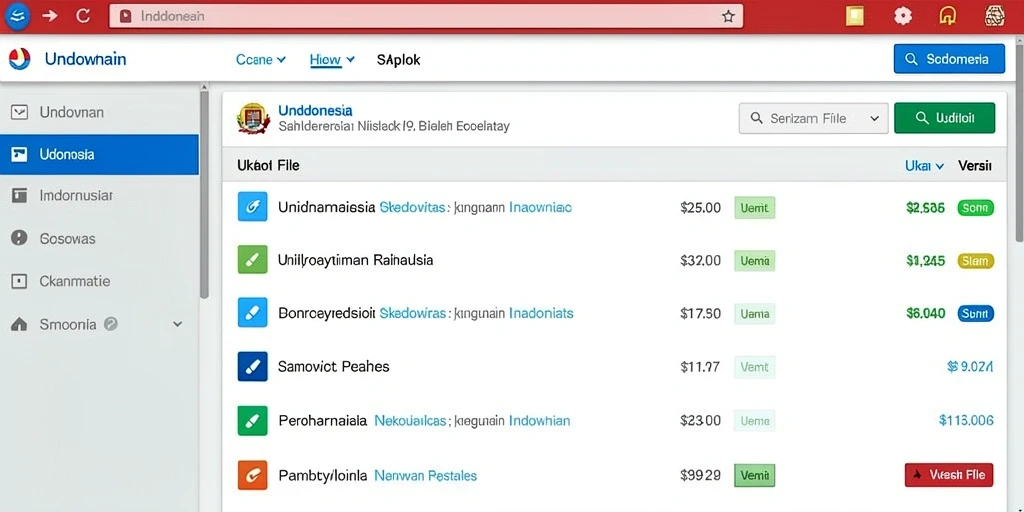Click the blue icon beside Unidnamaiesia row
The height and width of the screenshot is (512, 1024).
coord(252,207)
